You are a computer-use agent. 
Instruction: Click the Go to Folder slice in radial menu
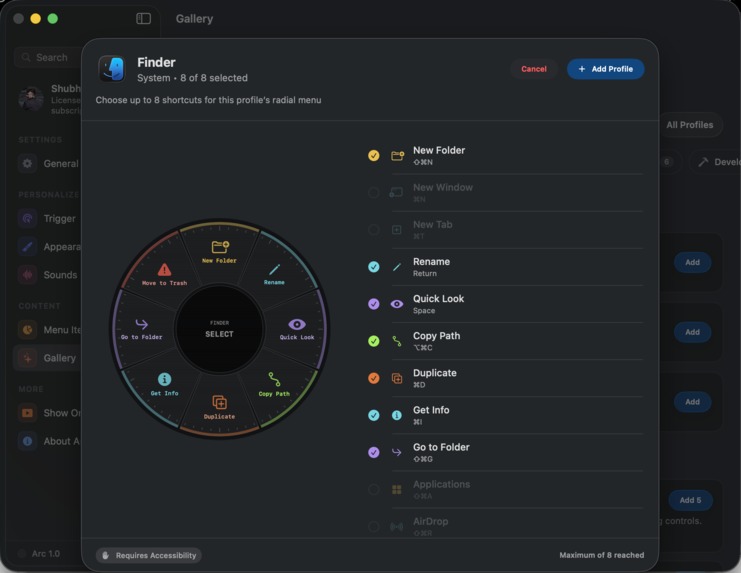point(142,329)
